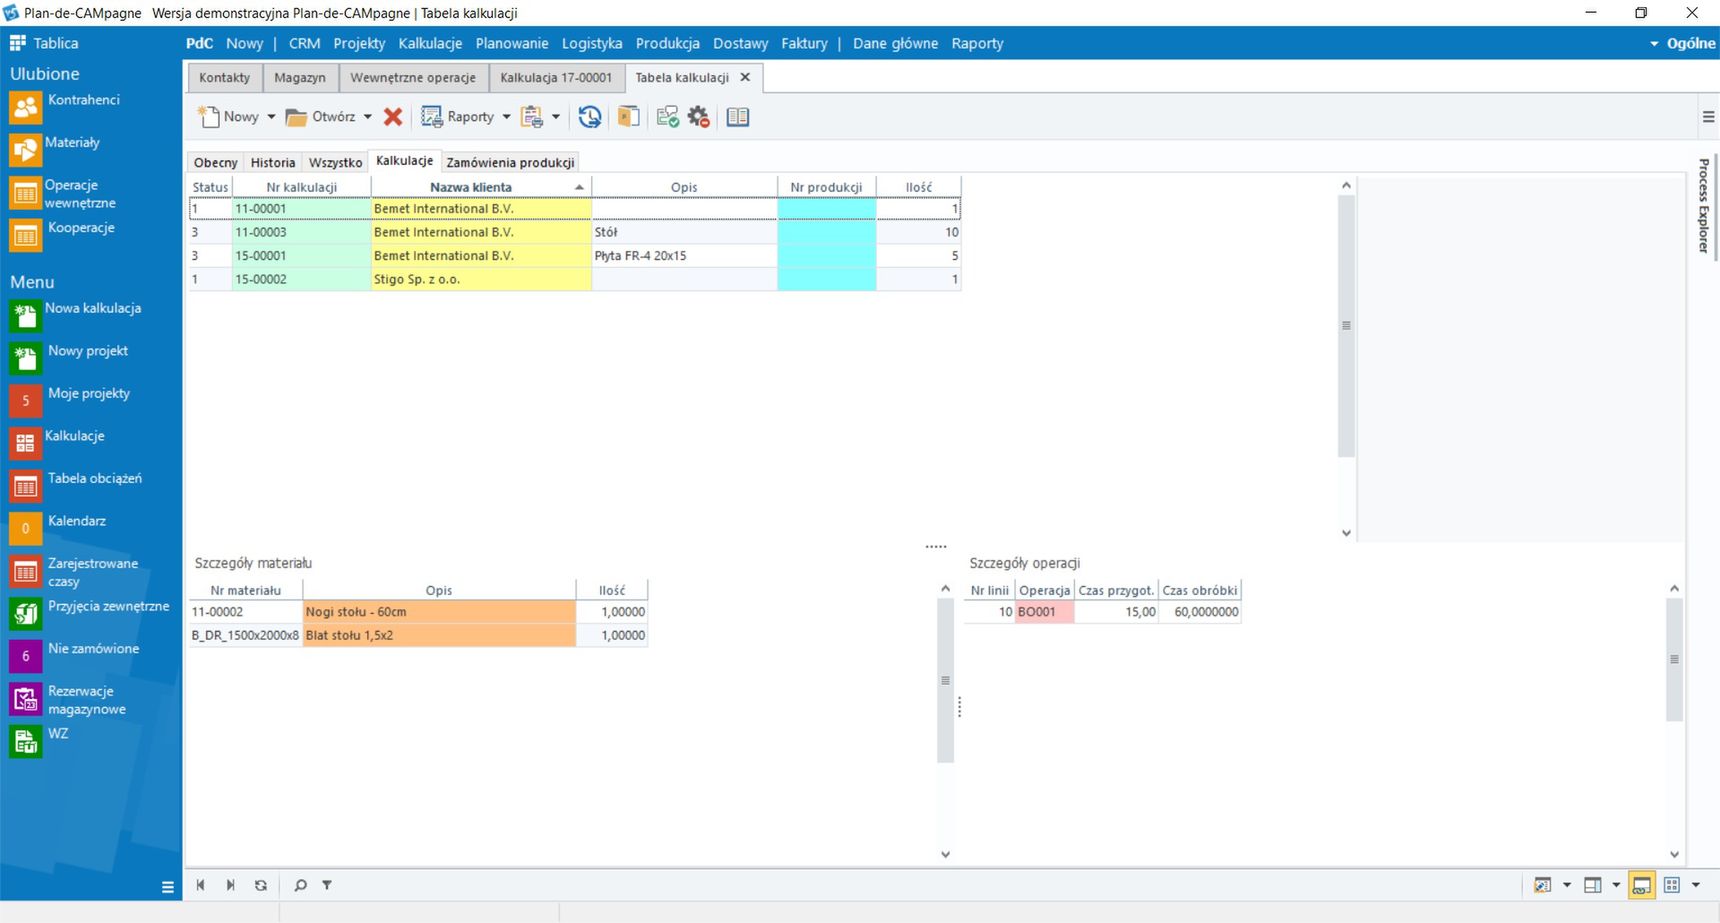
Task: Select the Nogi stołu - 60cm material row
Action: click(x=419, y=612)
